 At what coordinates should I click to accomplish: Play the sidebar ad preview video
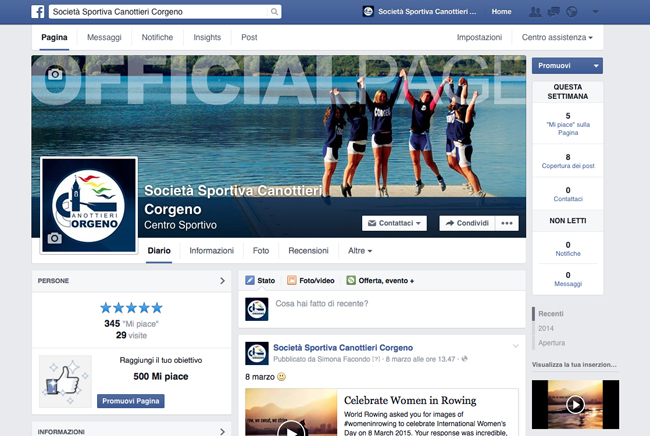[575, 404]
